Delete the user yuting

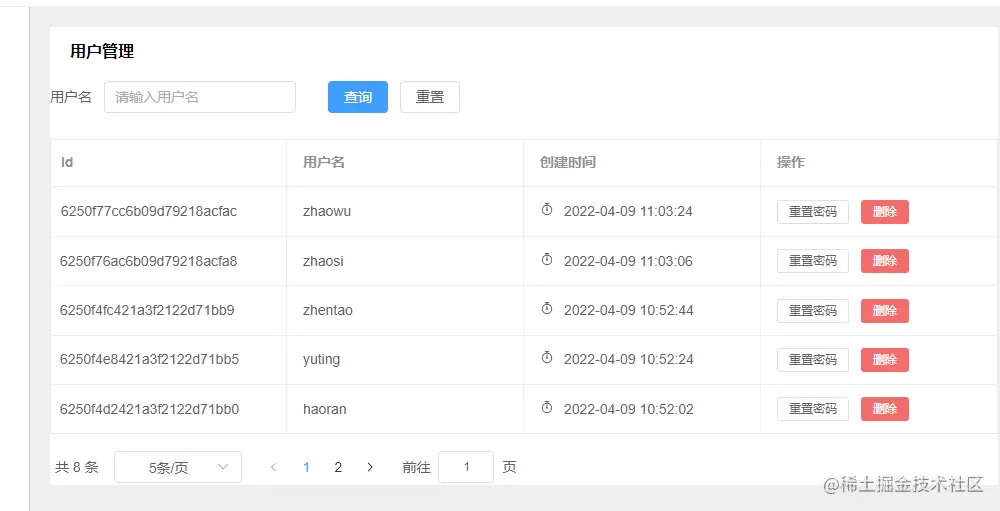pyautogui.click(x=885, y=360)
